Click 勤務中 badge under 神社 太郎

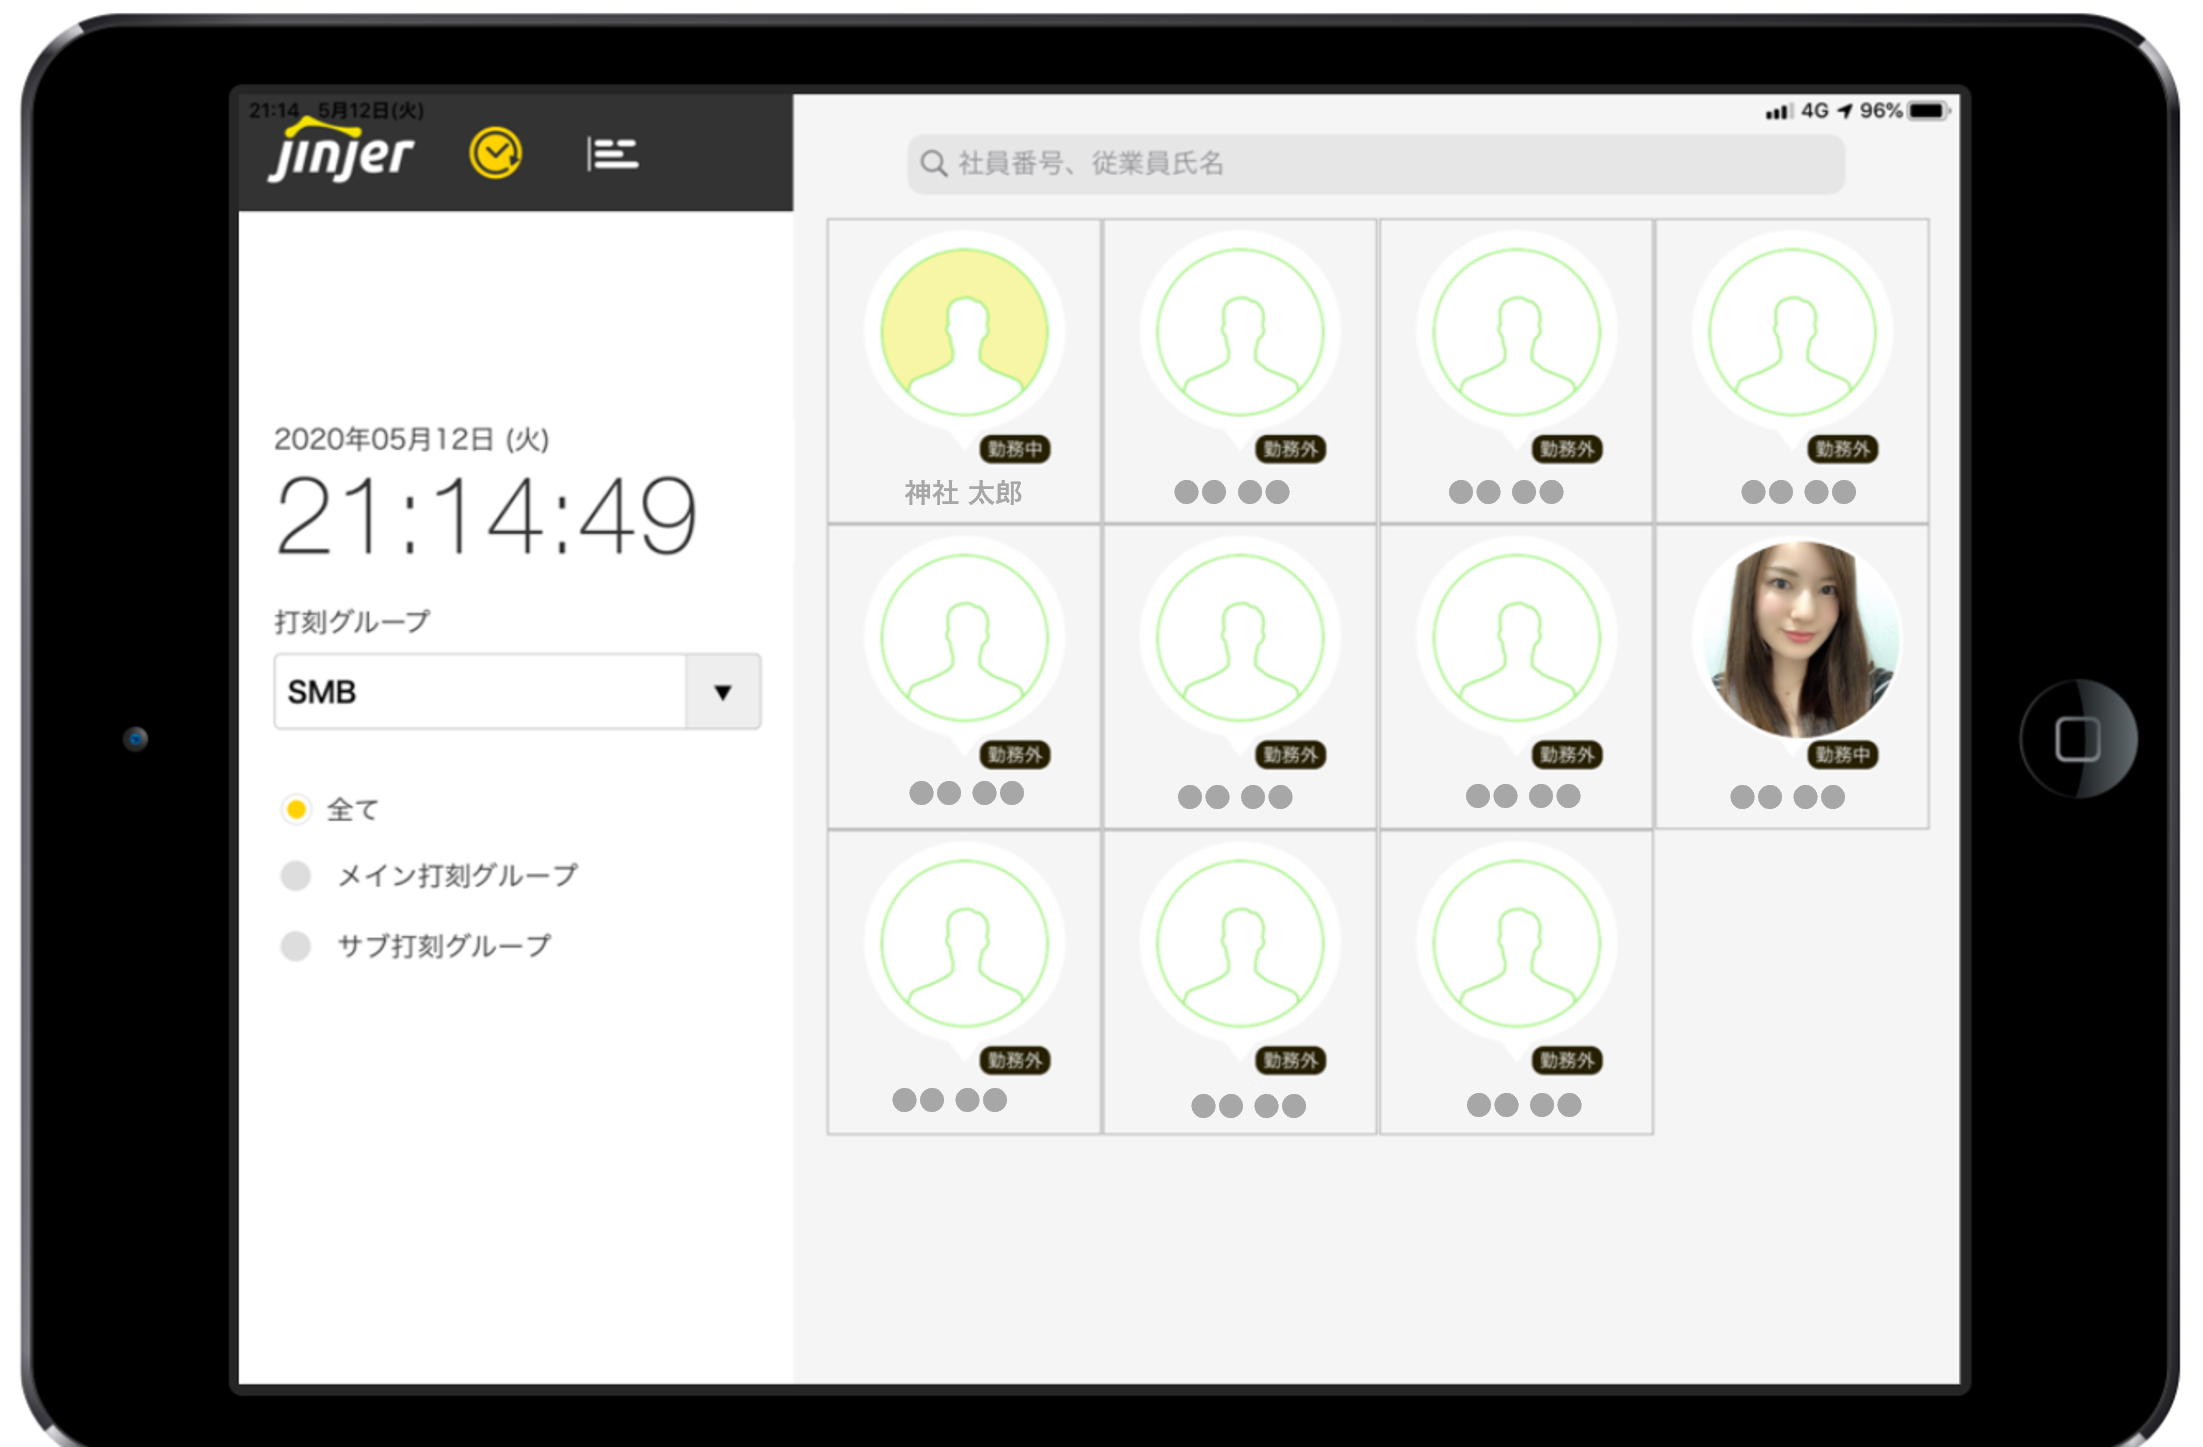[1014, 450]
